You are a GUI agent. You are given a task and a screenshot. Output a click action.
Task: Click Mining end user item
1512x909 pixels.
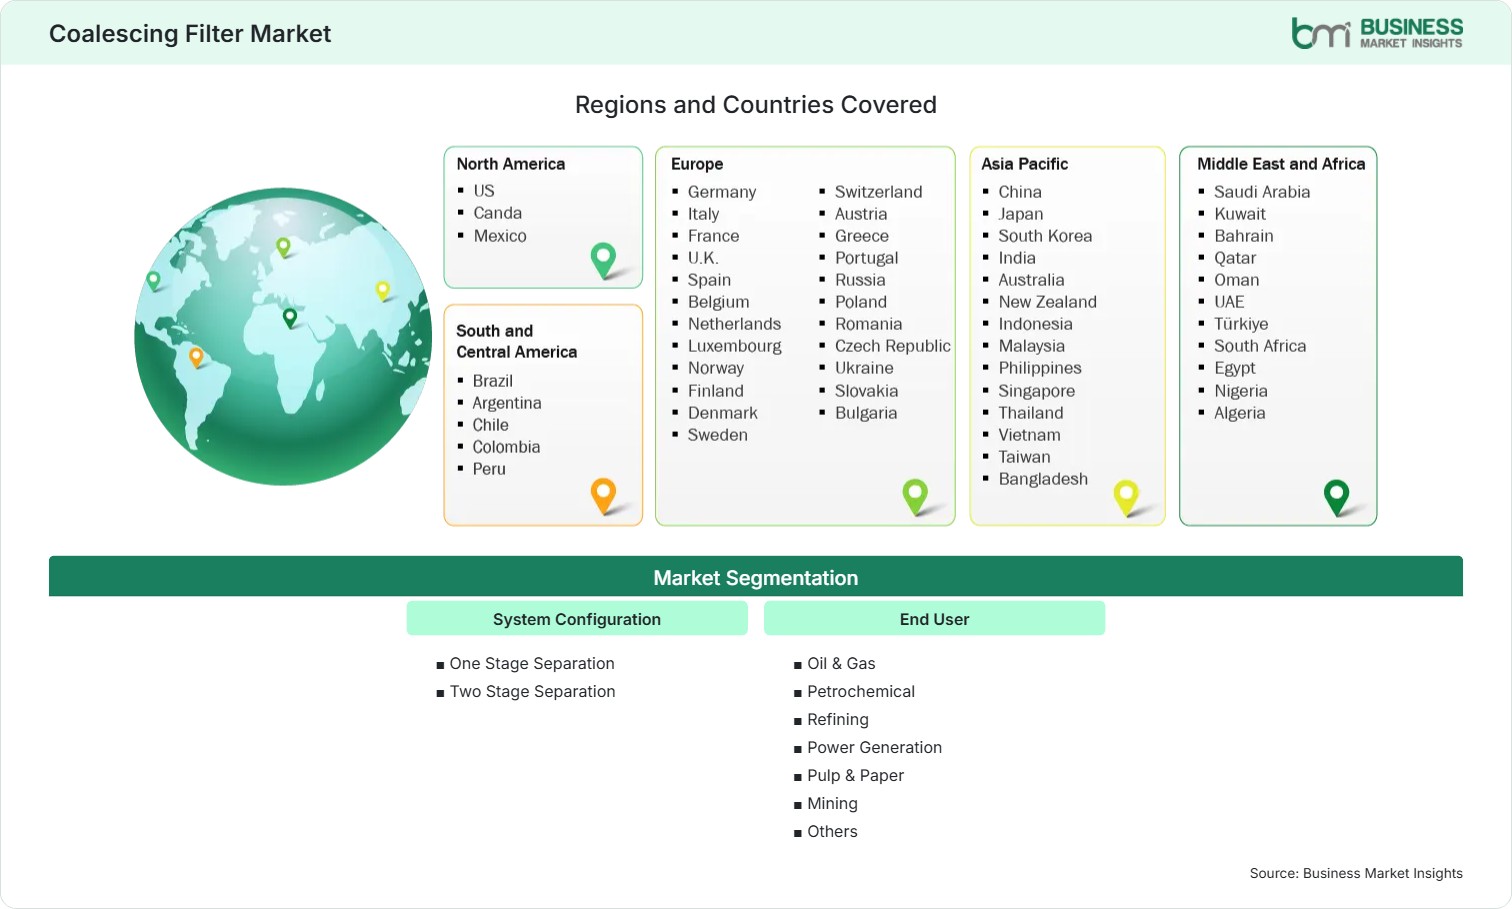coord(833,803)
